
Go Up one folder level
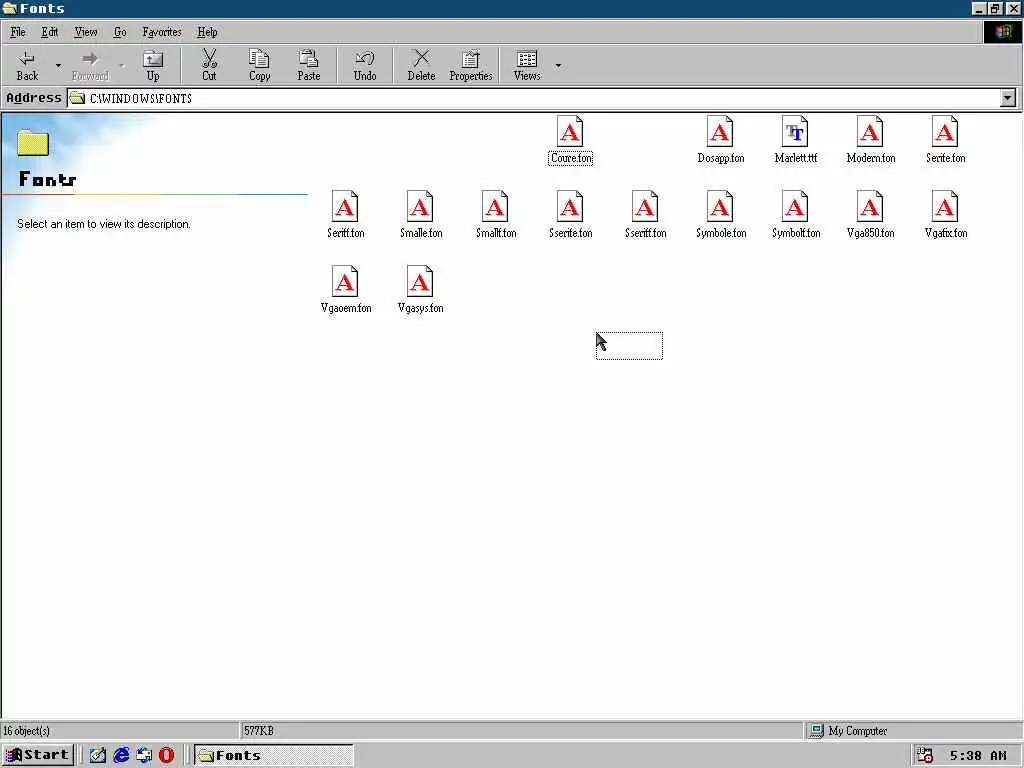(153, 65)
